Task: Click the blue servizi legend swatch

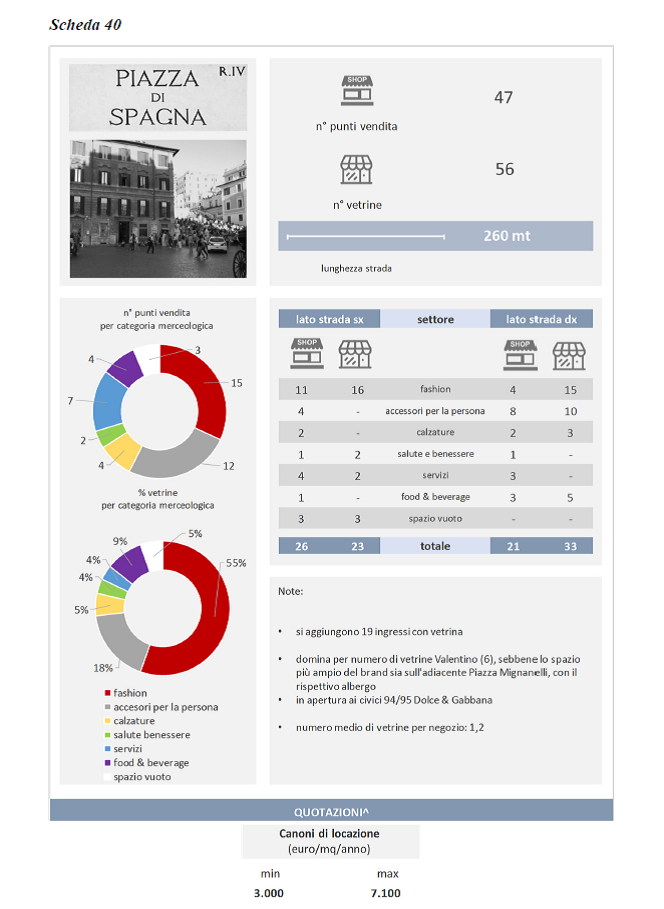Action: [x=107, y=749]
